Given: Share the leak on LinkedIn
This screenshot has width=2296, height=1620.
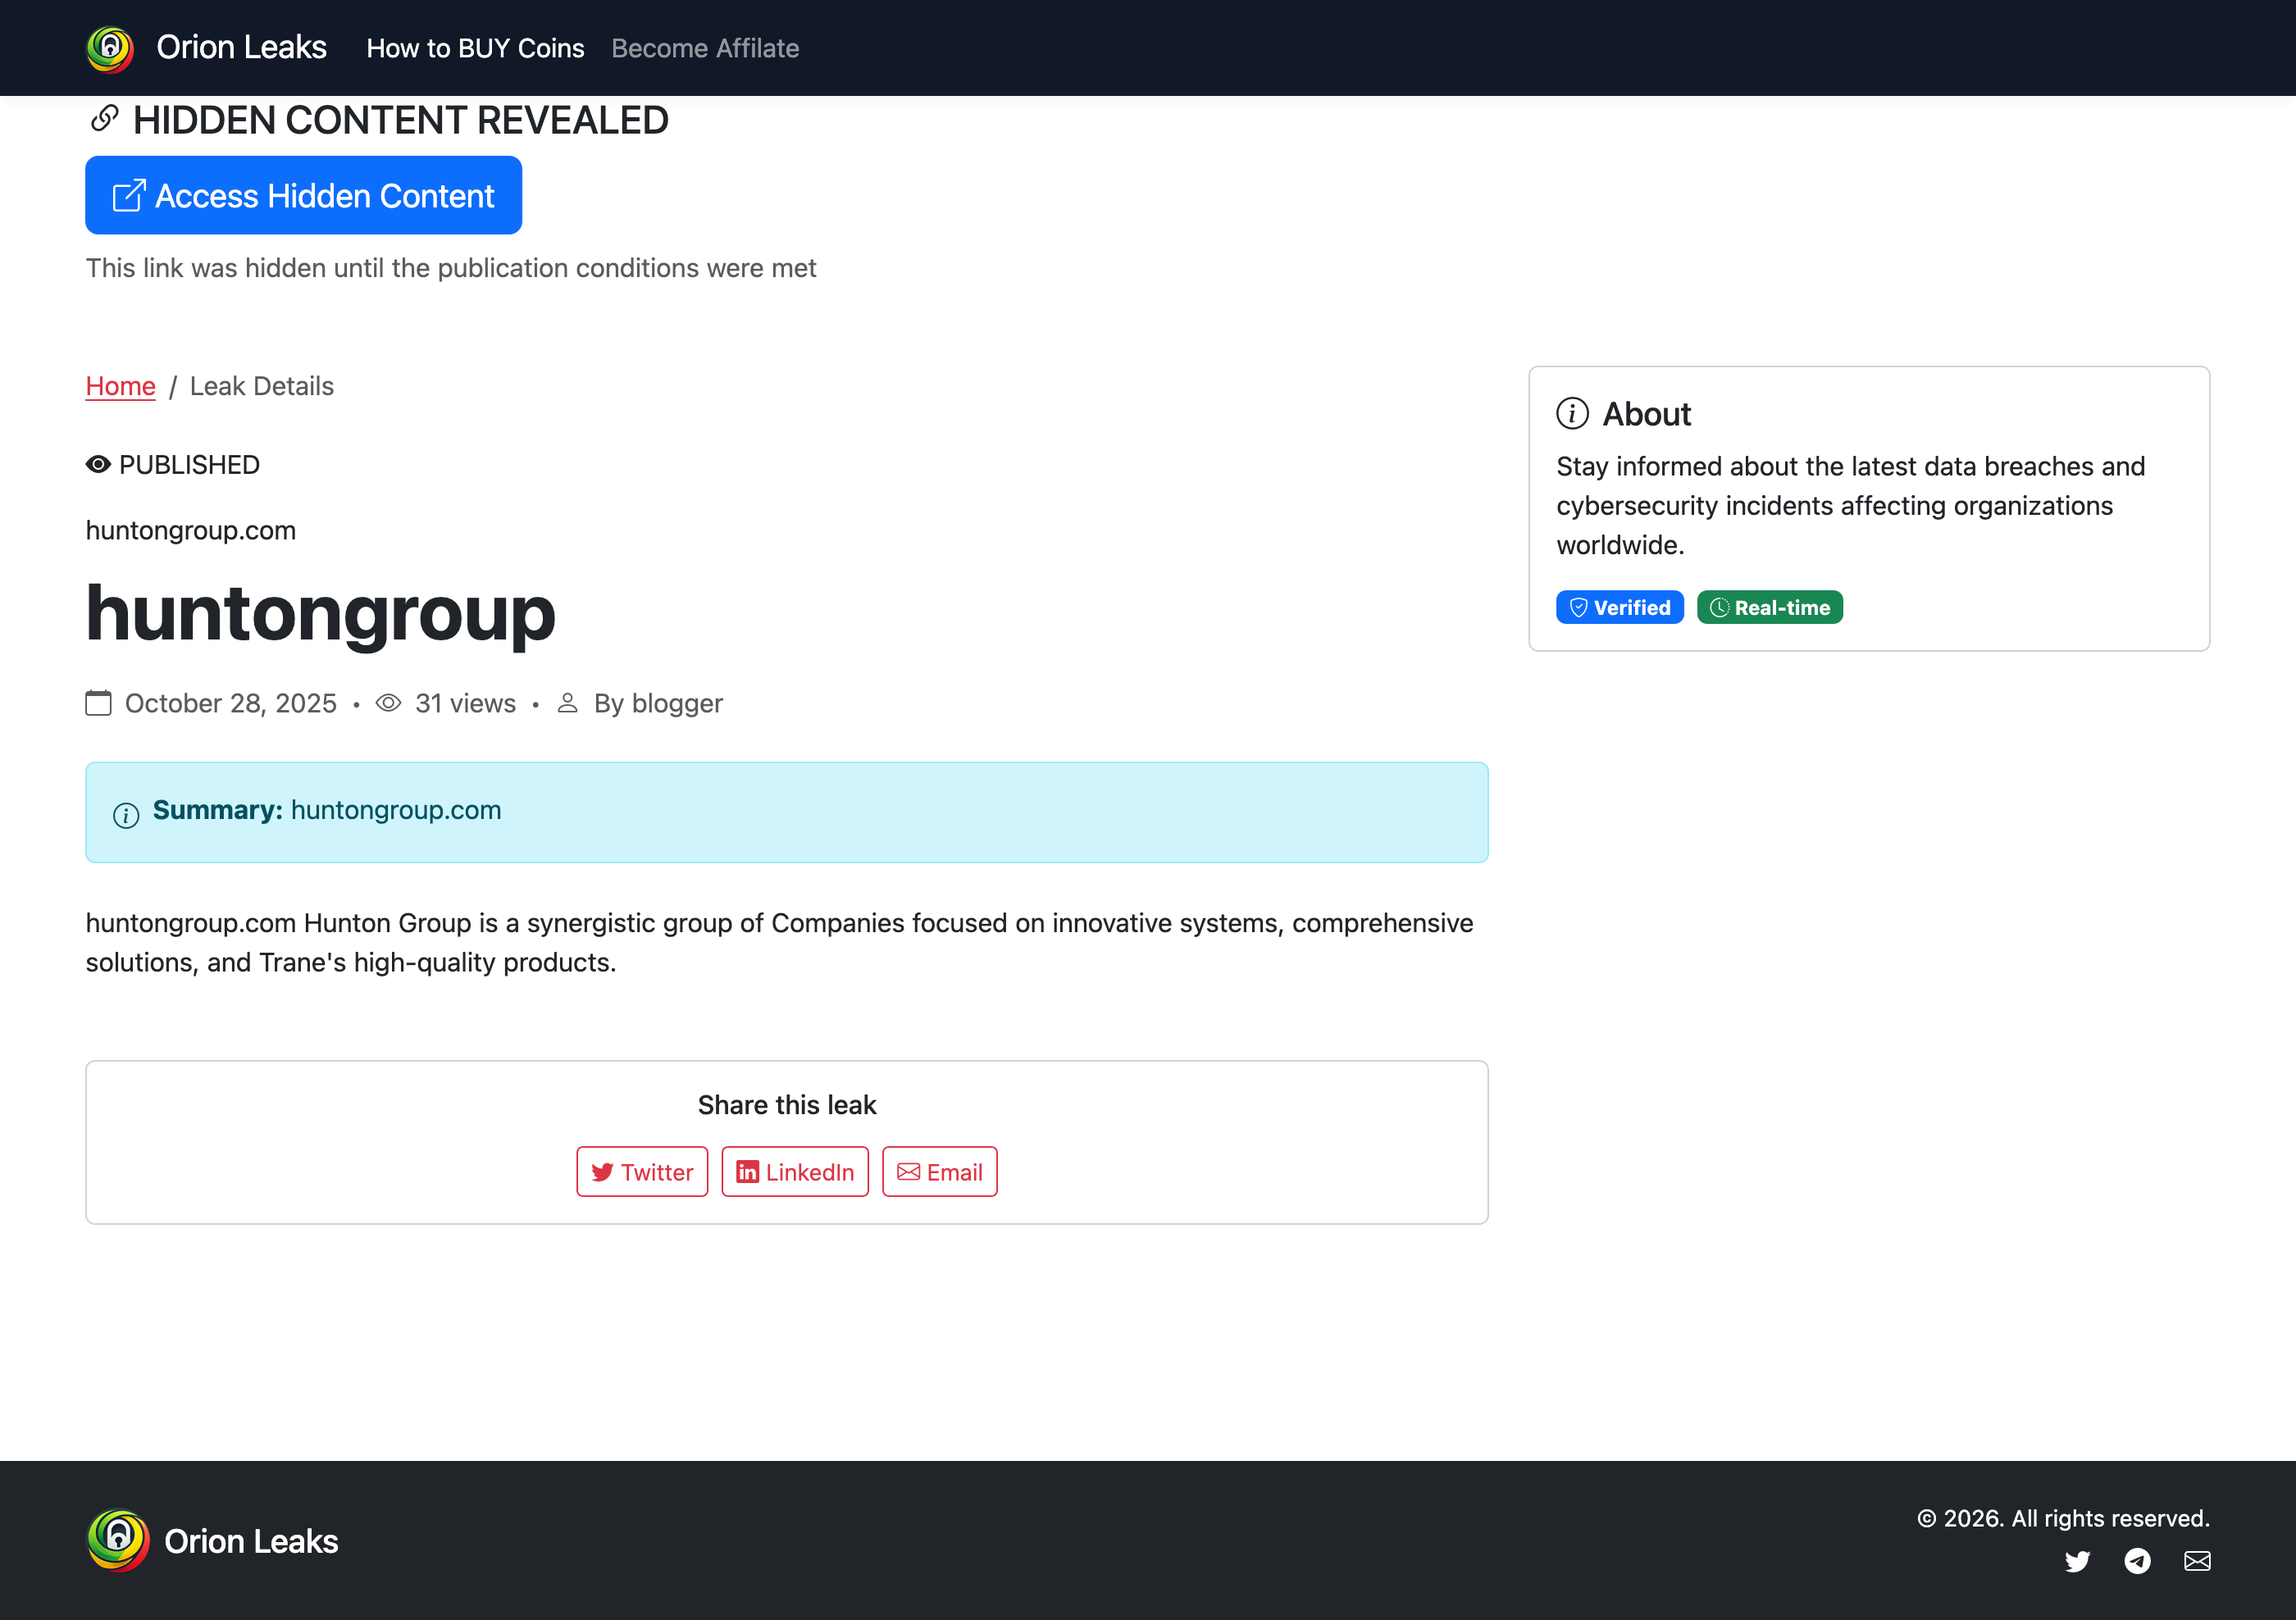Looking at the screenshot, I should 795,1172.
